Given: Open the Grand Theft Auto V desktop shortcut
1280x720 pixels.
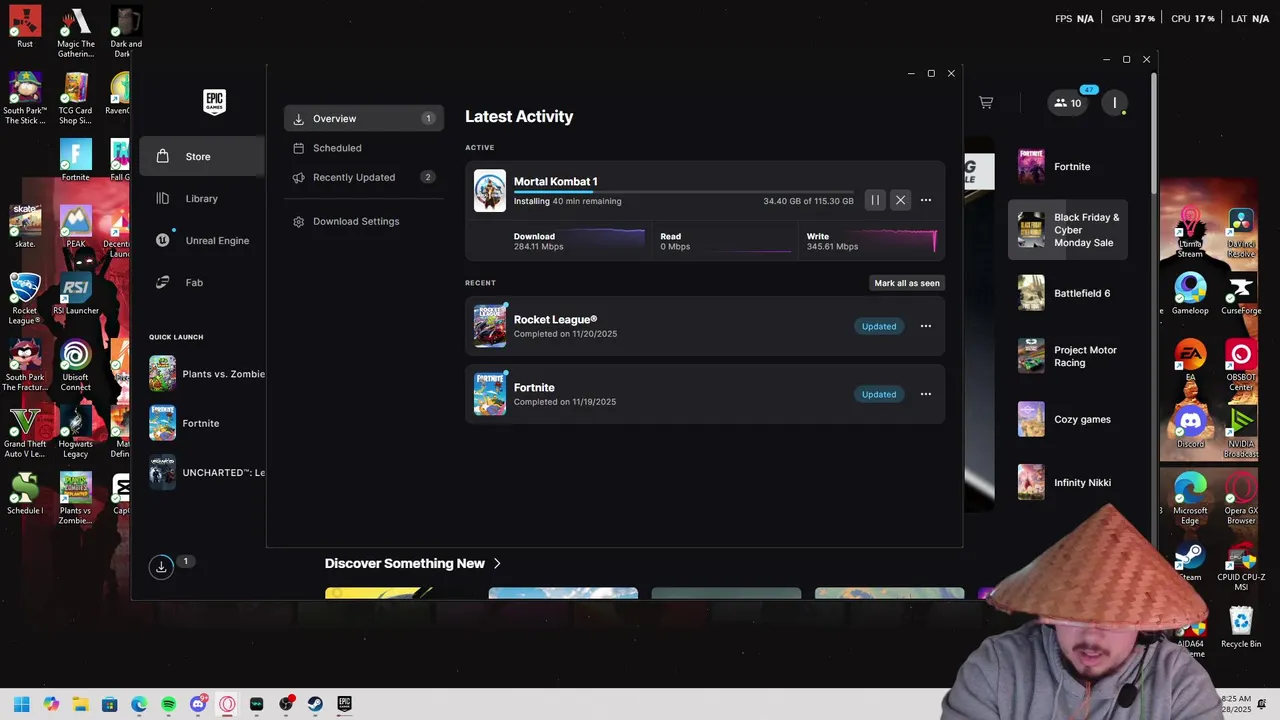Looking at the screenshot, I should 25,432.
